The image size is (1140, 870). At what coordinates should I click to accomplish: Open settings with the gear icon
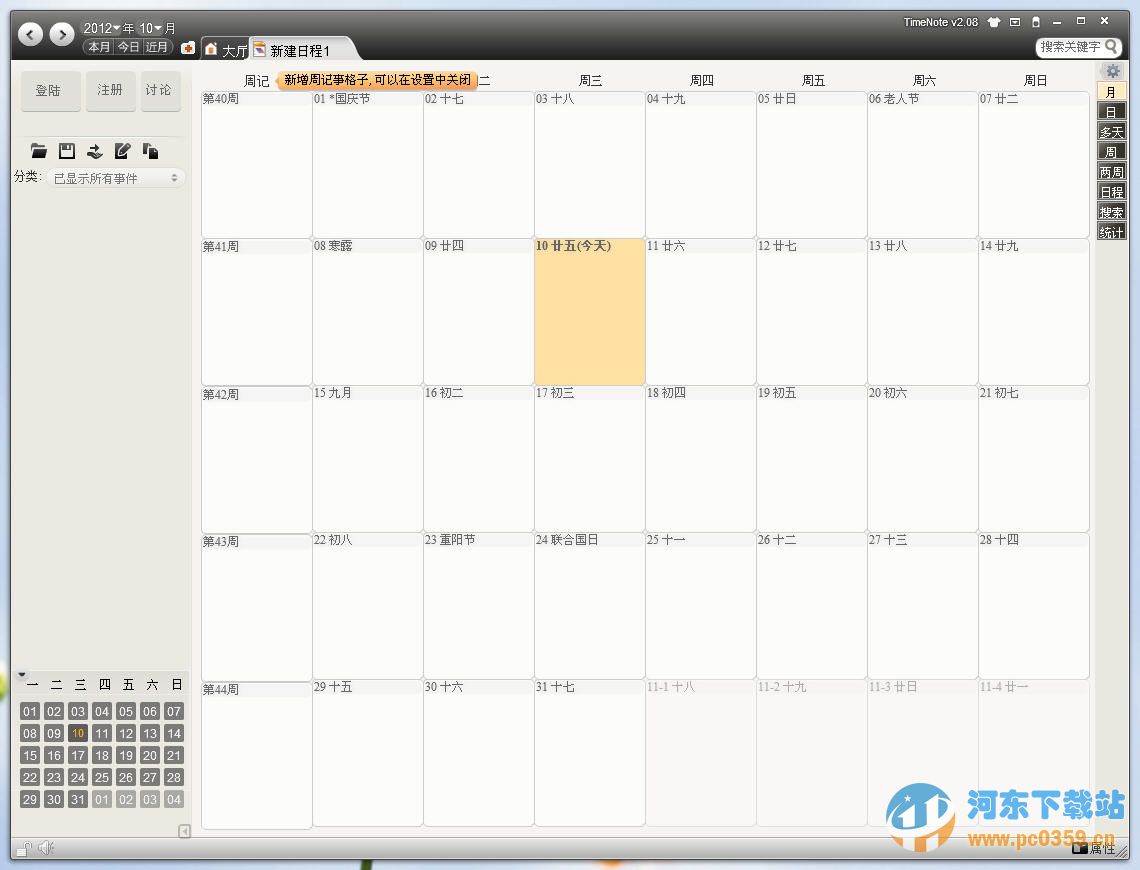click(x=1113, y=70)
